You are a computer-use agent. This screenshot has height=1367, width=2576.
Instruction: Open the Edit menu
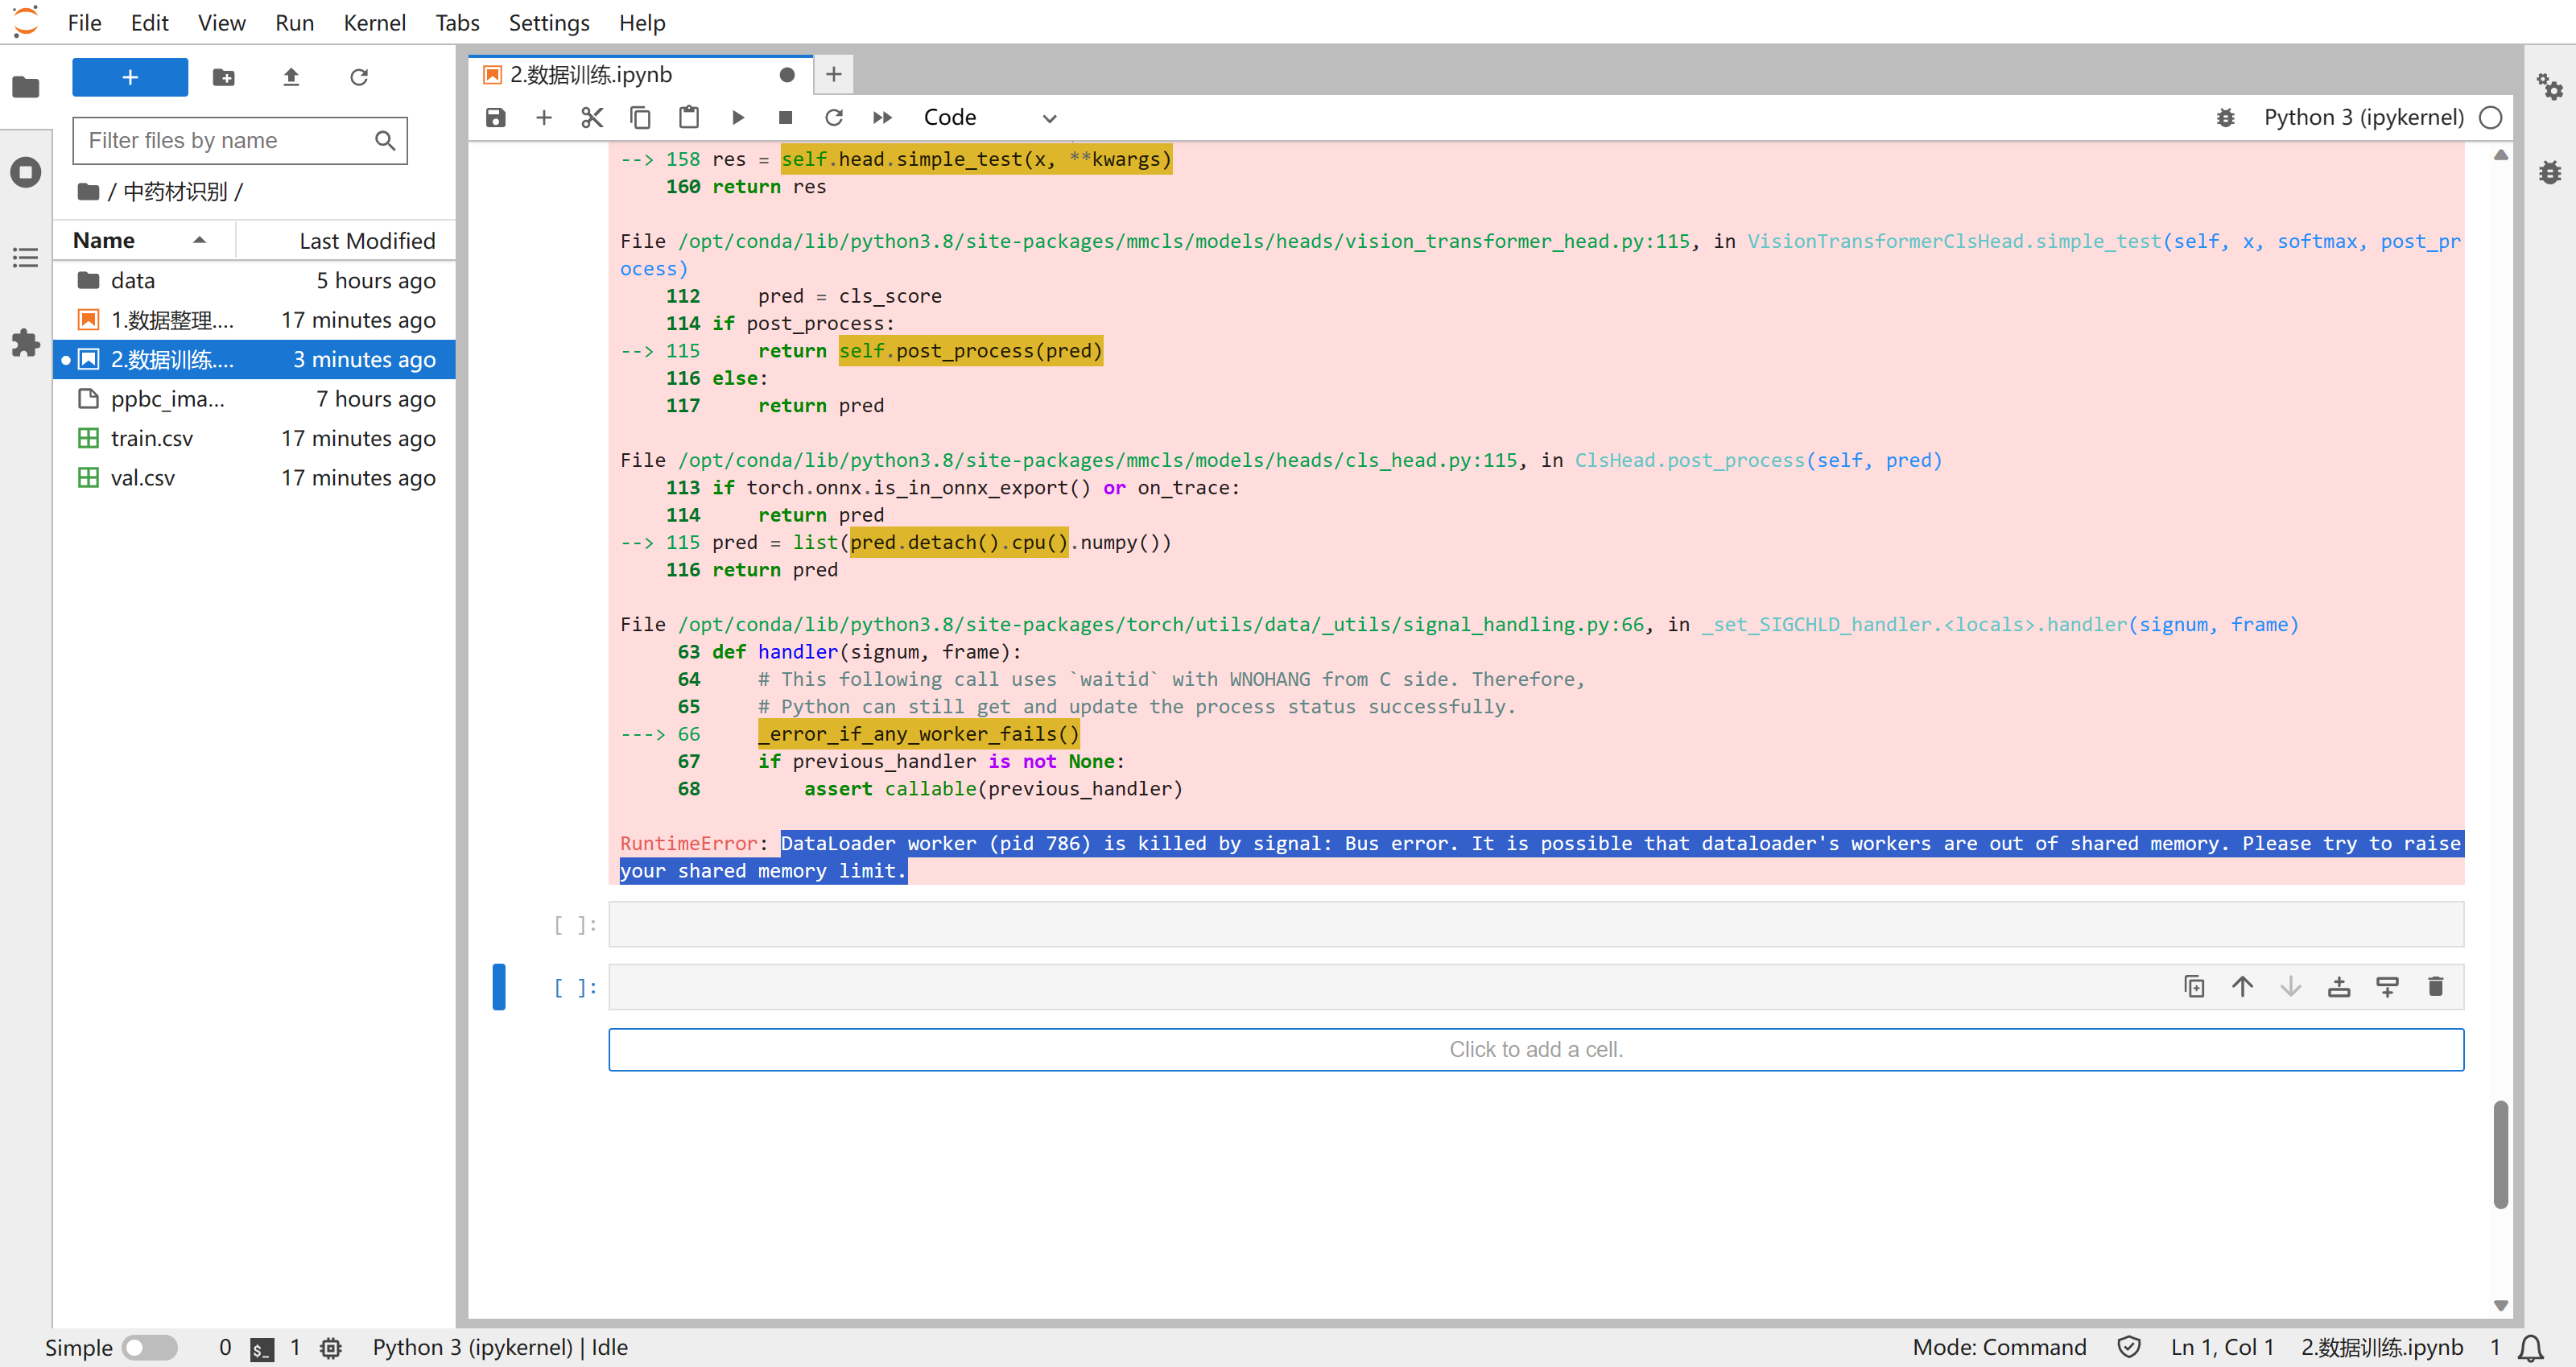(x=149, y=22)
